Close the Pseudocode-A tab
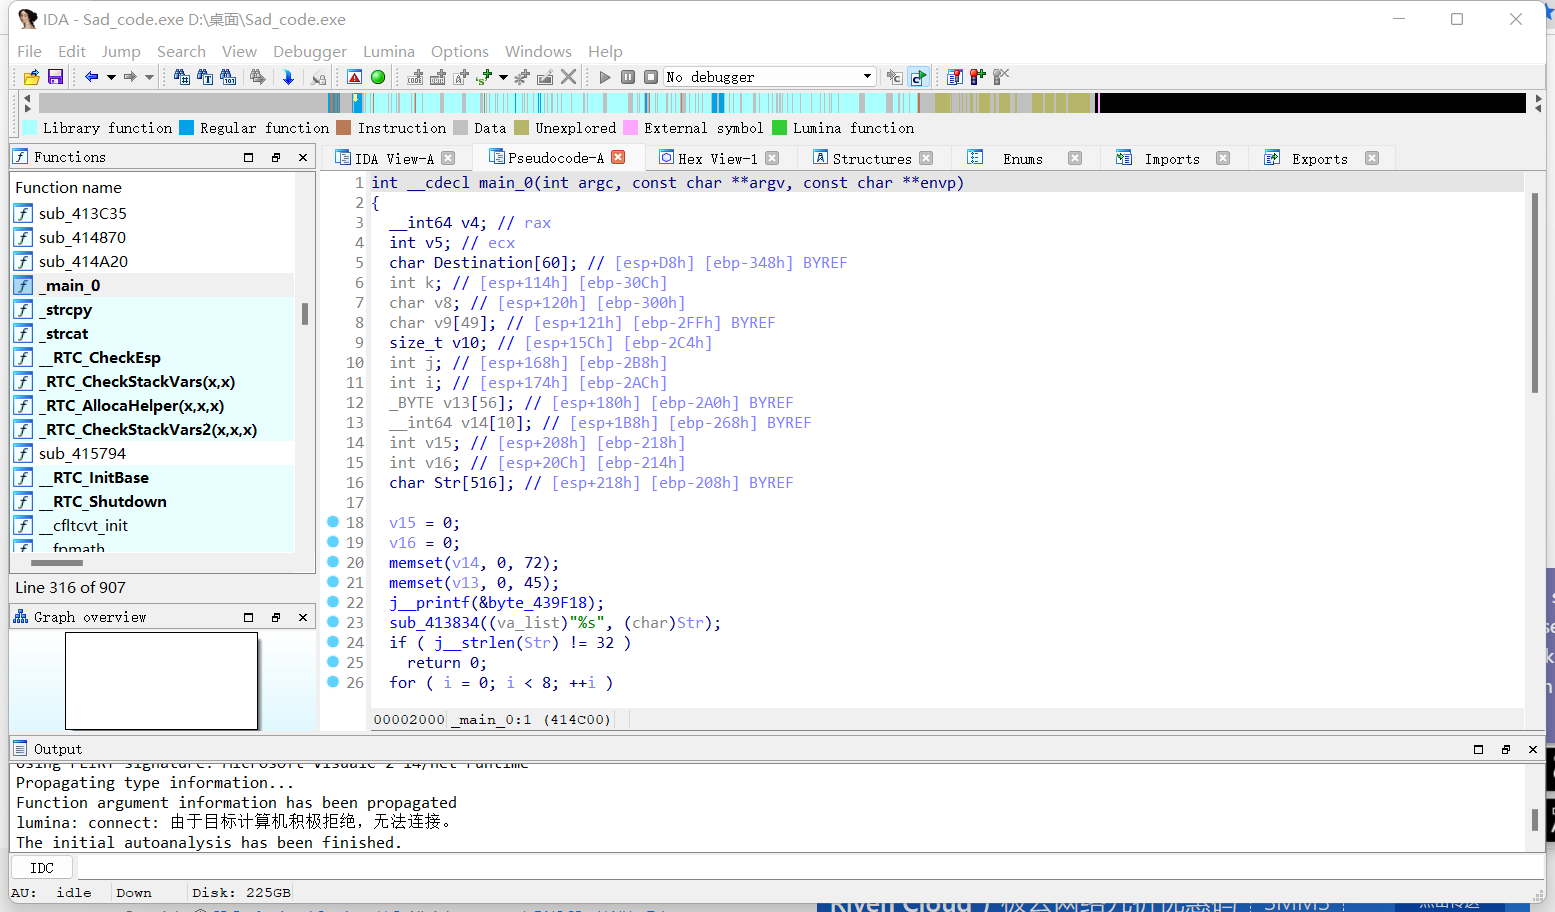The width and height of the screenshot is (1555, 912). tap(618, 157)
